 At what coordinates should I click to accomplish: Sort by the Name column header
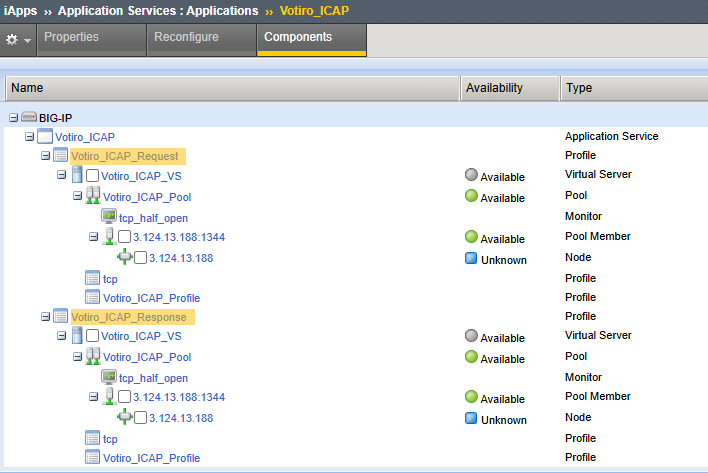[232, 88]
